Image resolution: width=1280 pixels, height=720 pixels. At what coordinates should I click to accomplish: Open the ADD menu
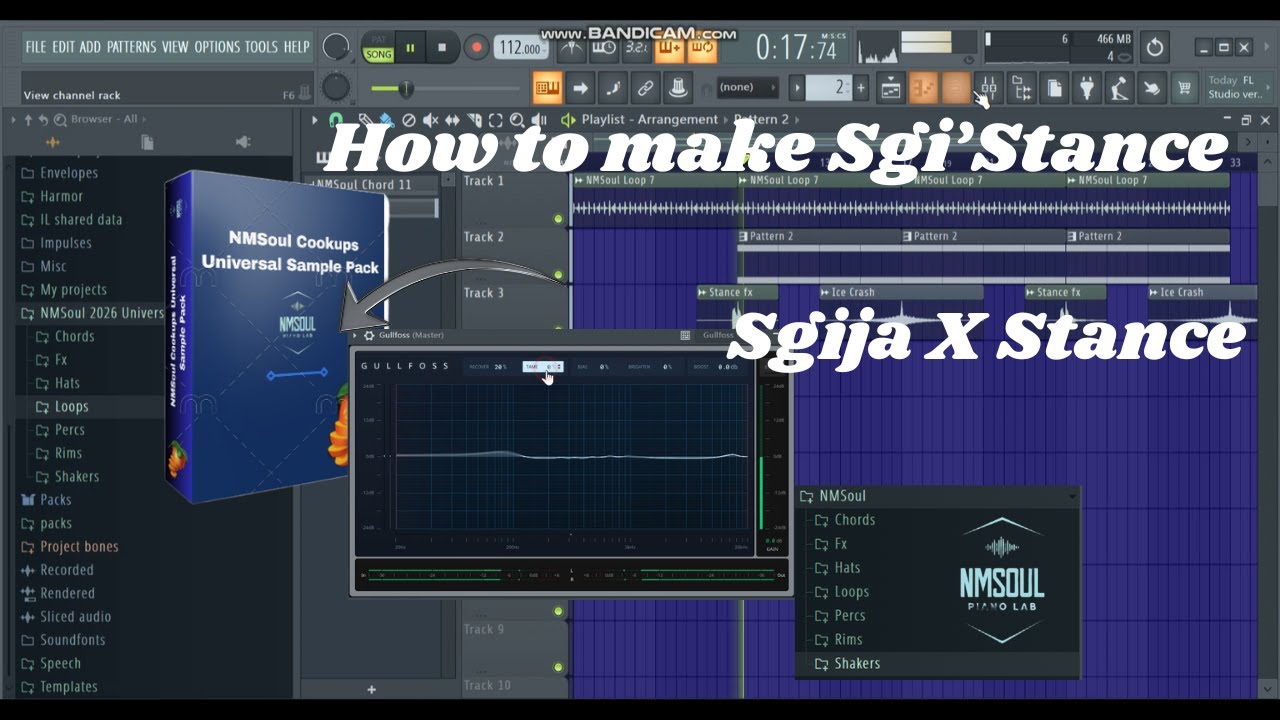(91, 47)
